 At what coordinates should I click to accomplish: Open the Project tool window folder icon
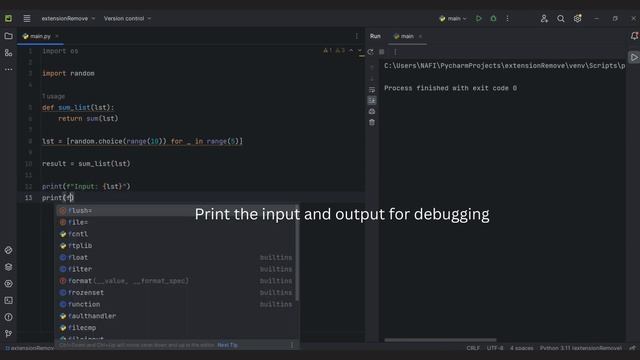pyautogui.click(x=8, y=36)
